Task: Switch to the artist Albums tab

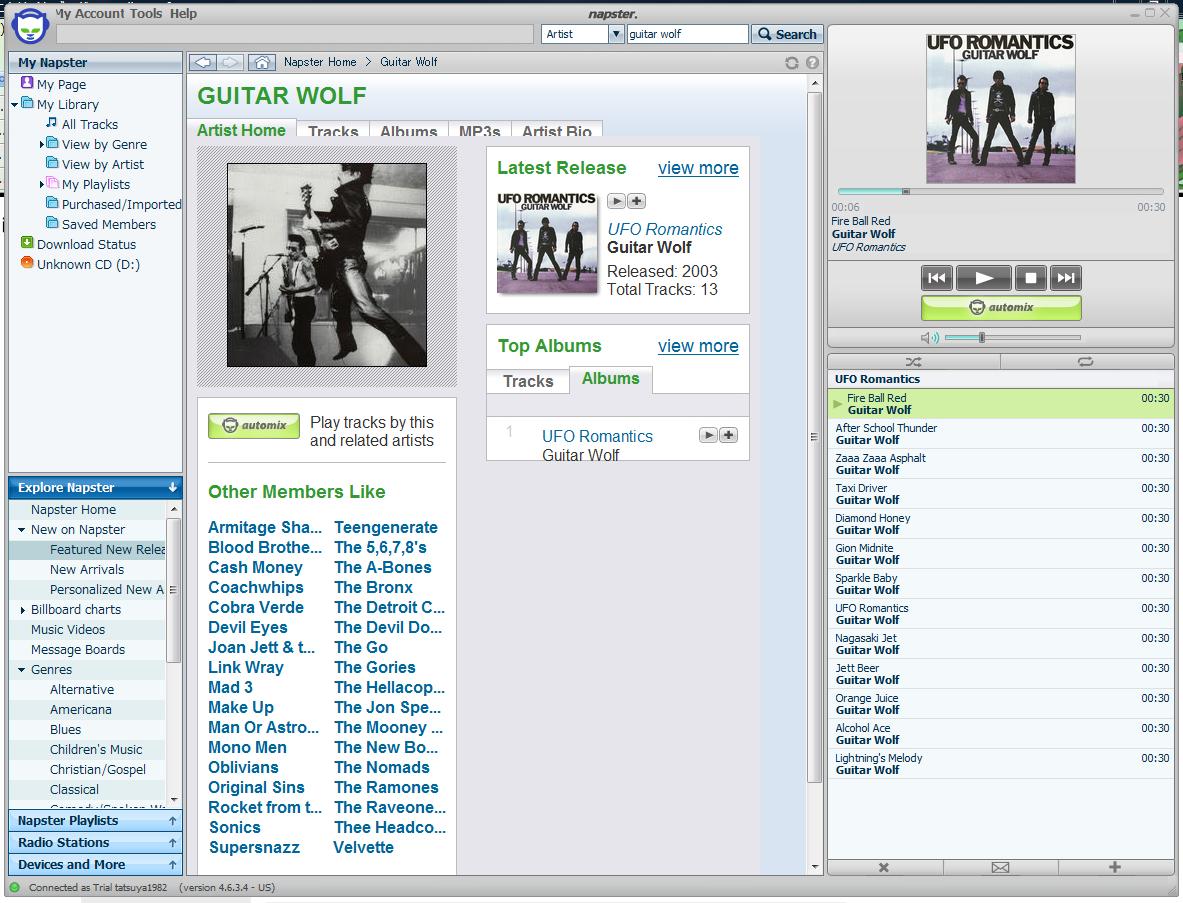Action: click(x=408, y=131)
